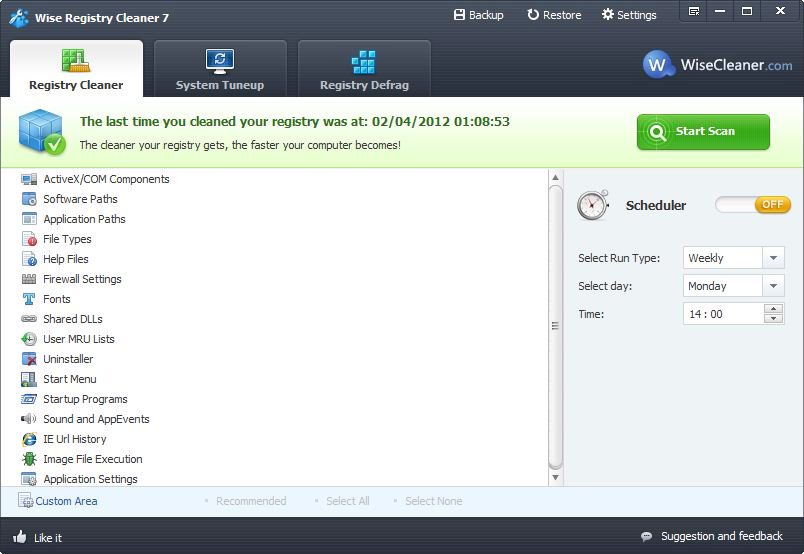Click the feedback speech bubble icon
This screenshot has width=804, height=554.
tap(647, 537)
